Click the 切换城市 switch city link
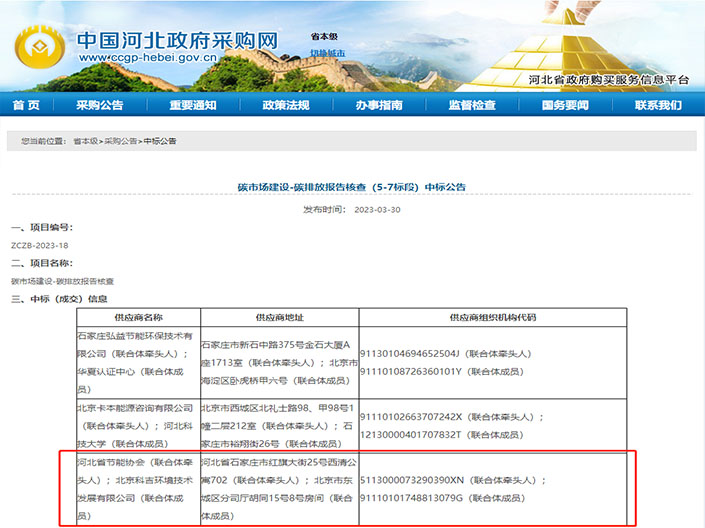The width and height of the screenshot is (705, 528). [327, 53]
